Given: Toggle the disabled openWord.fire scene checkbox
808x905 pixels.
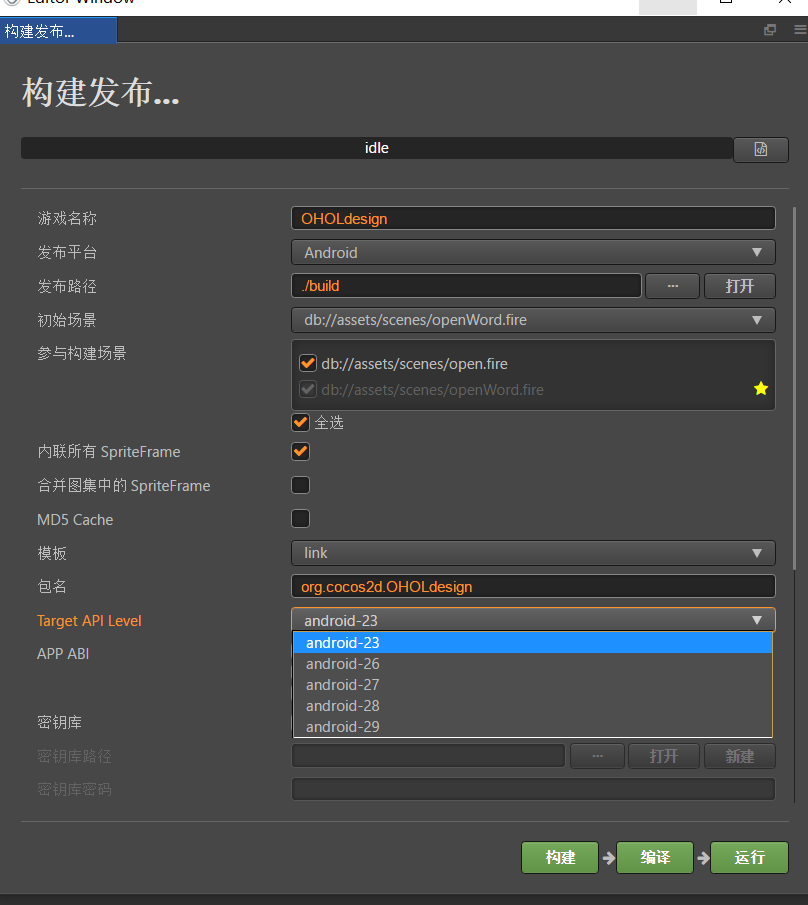Looking at the screenshot, I should click(308, 390).
